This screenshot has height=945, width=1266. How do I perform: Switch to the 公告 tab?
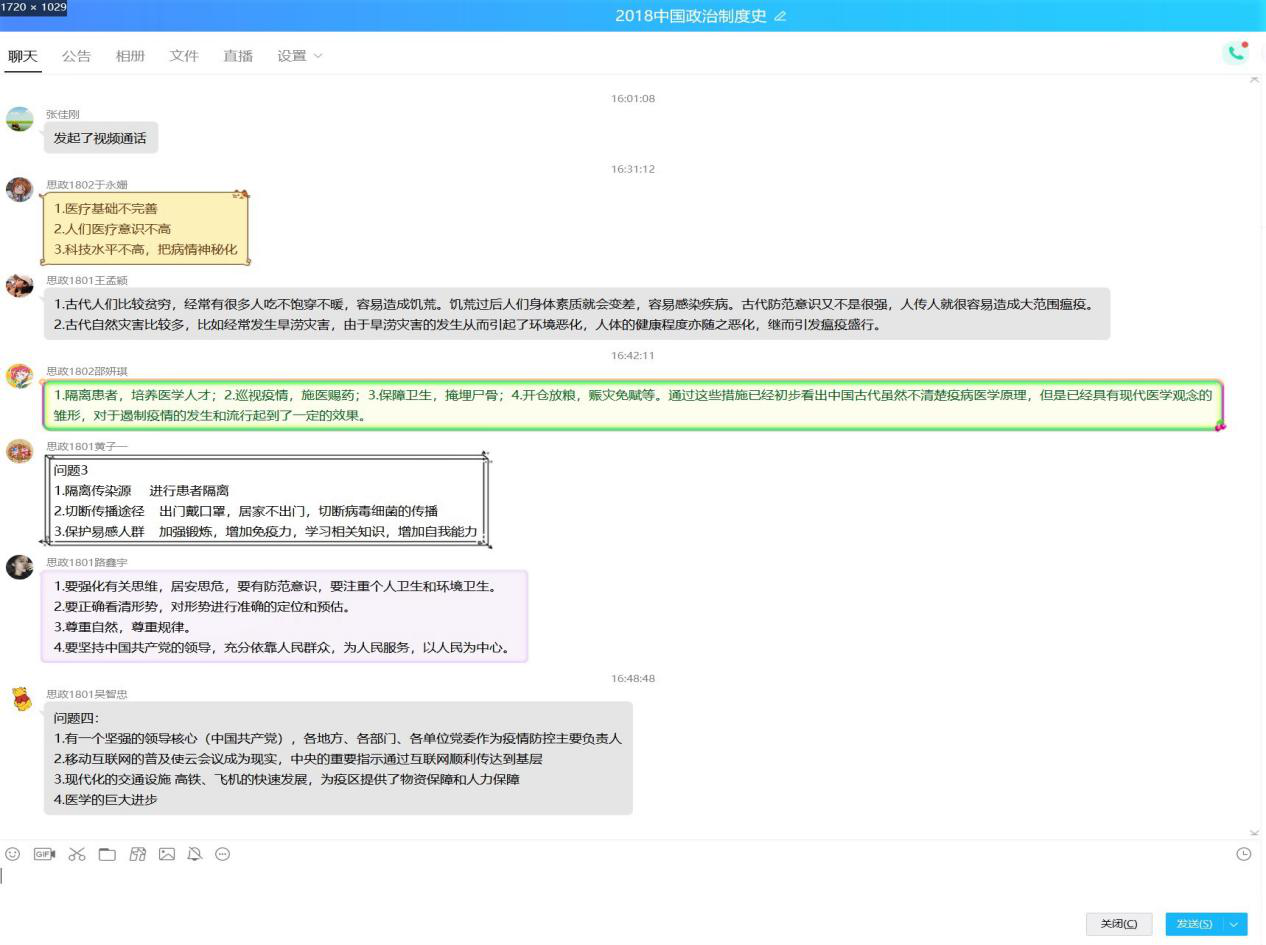click(76, 56)
